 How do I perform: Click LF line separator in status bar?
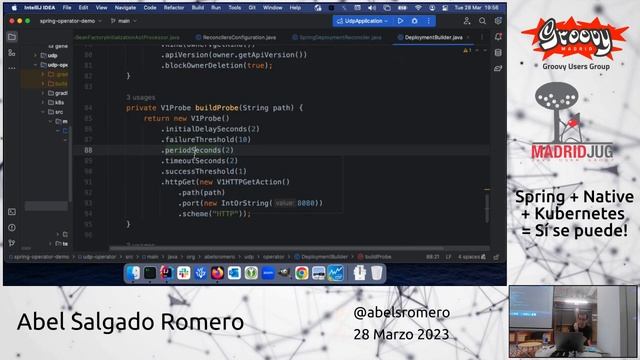pyautogui.click(x=448, y=257)
